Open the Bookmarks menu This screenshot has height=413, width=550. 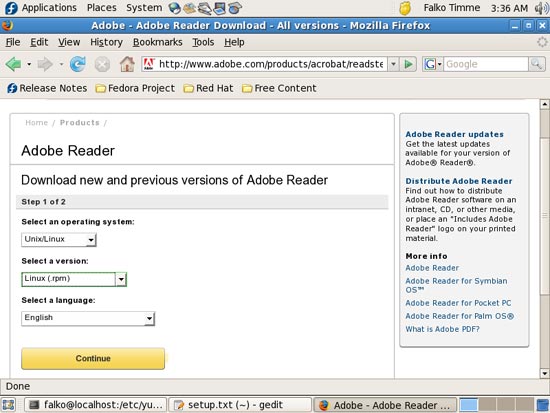(157, 42)
